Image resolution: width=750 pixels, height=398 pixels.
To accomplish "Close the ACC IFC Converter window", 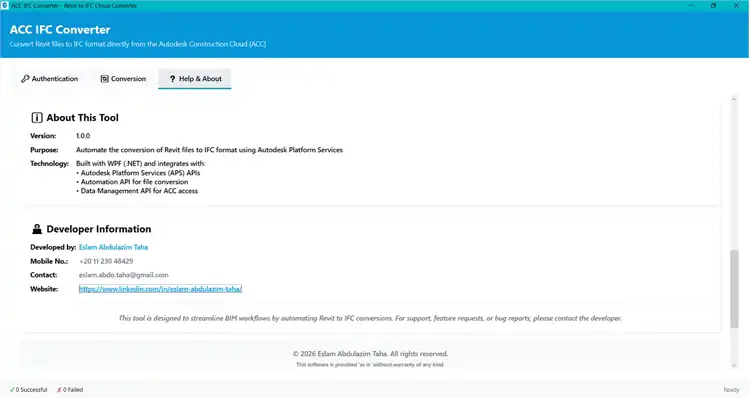I will [x=736, y=5].
